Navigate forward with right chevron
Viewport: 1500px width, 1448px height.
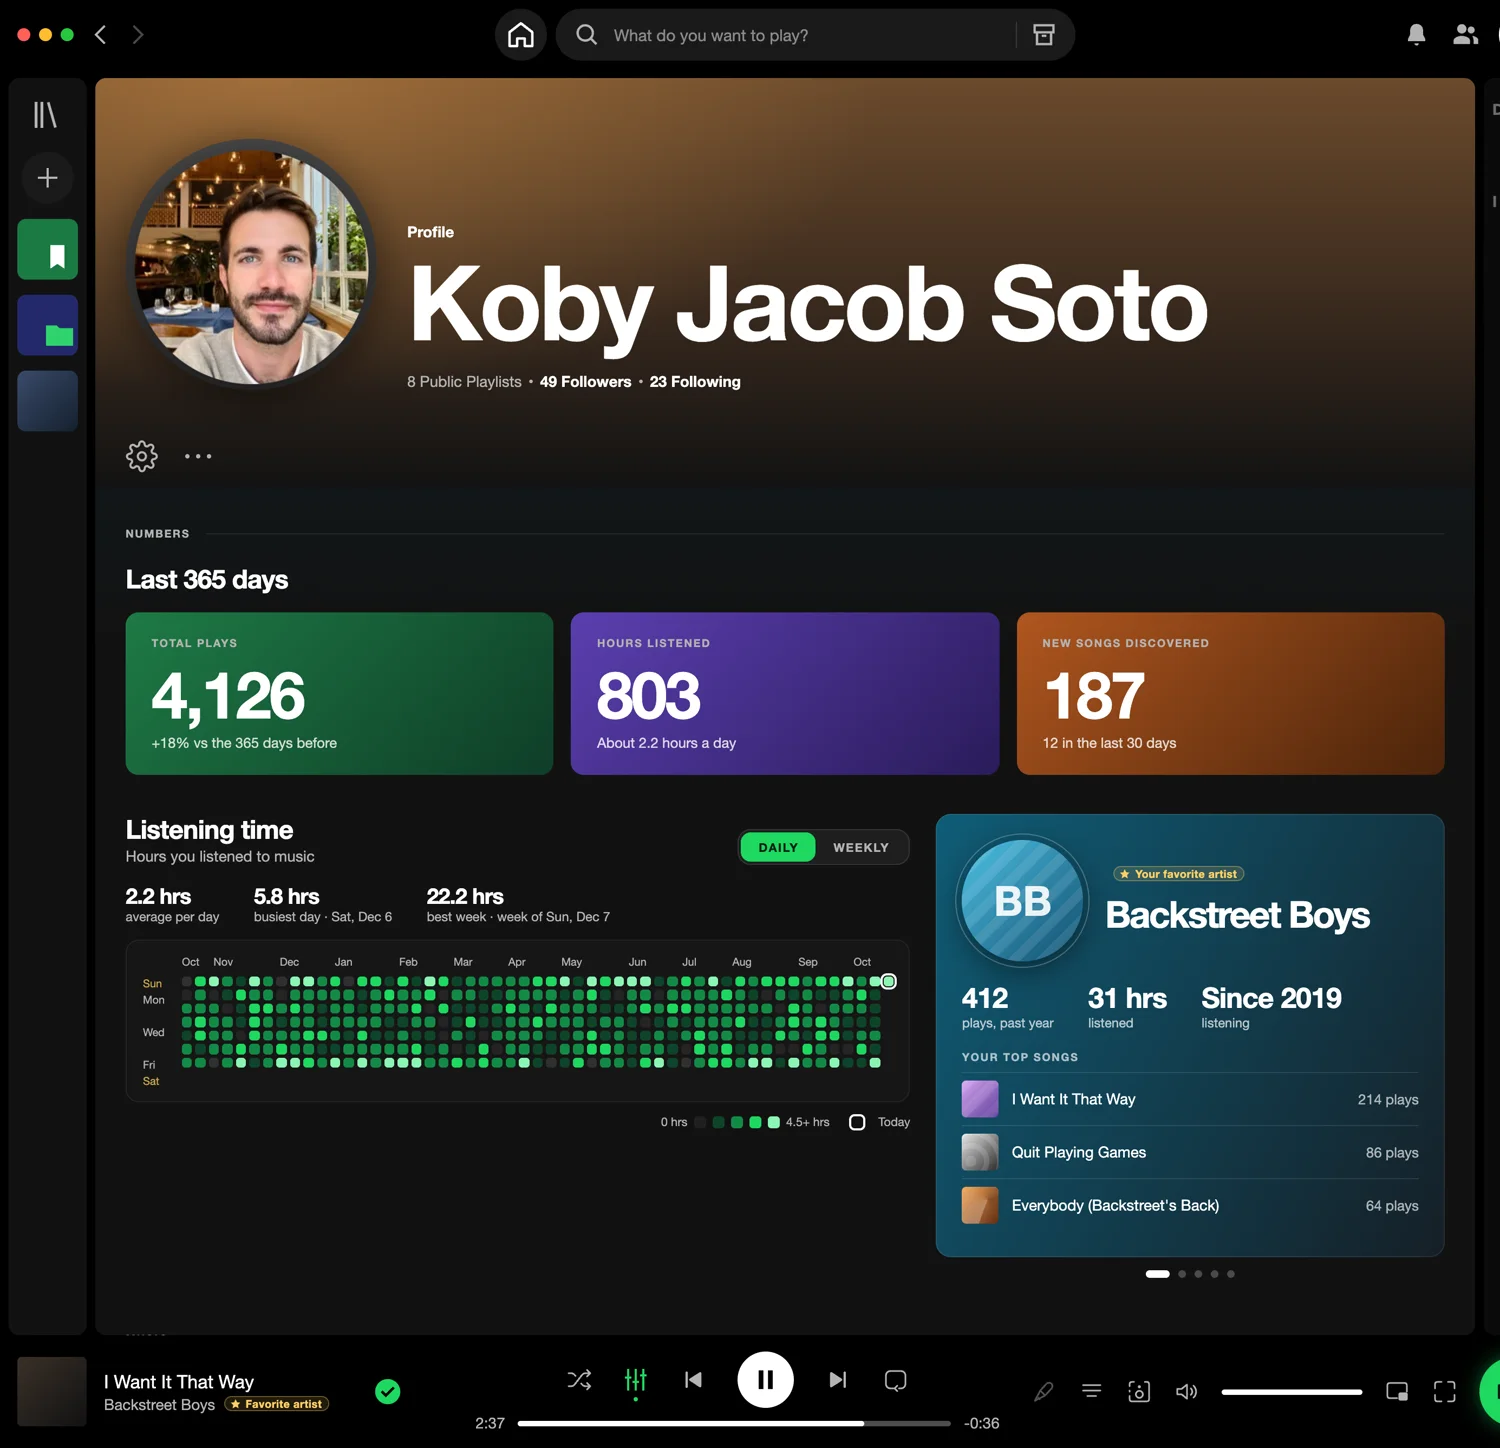(x=138, y=35)
